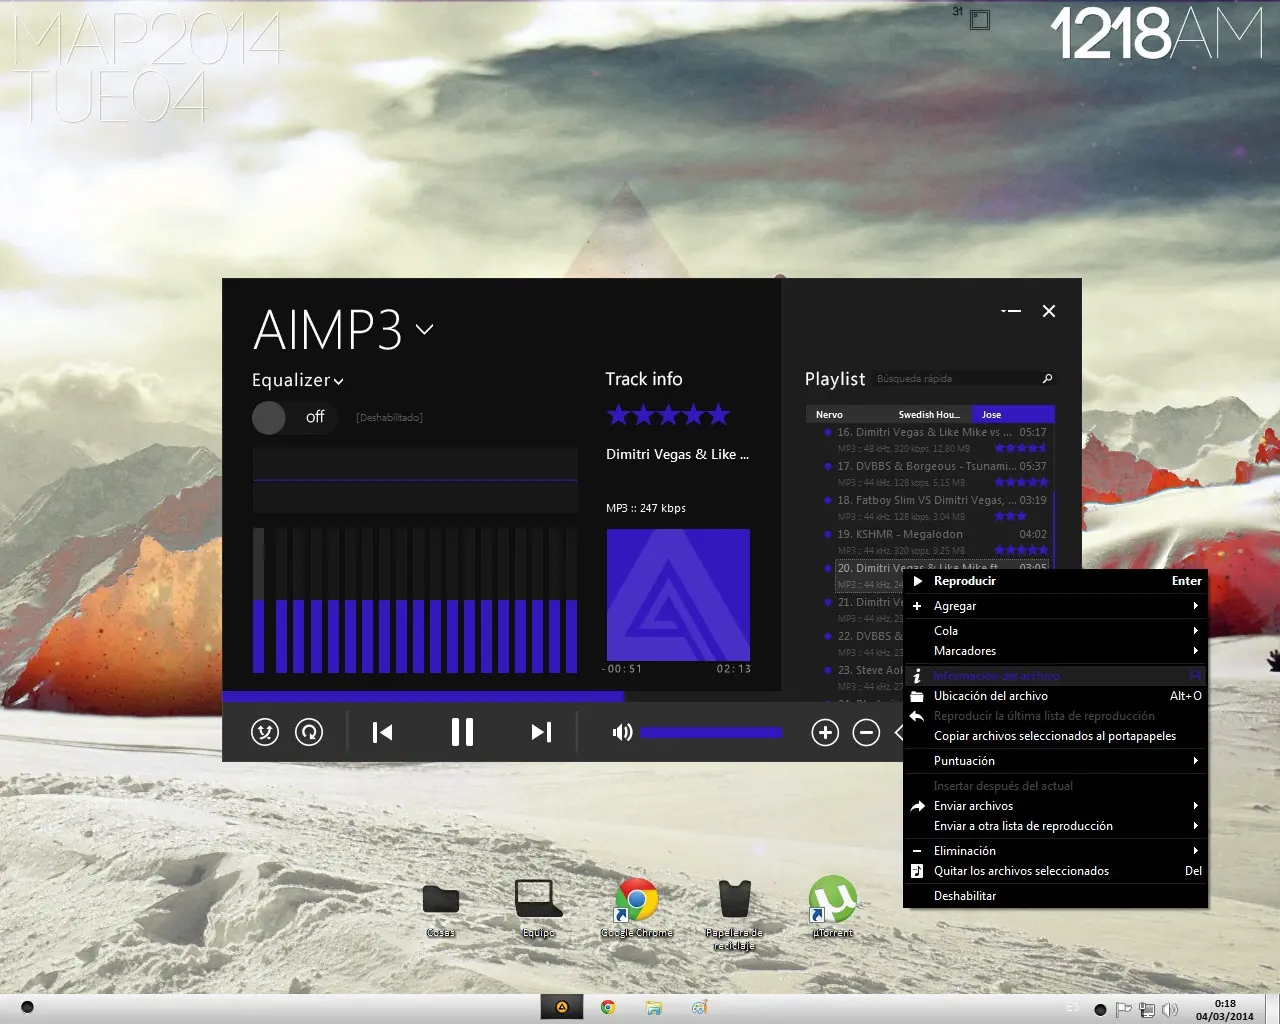Adjust the AIMP3 volume slider
Screen dimensions: 1280x1024
(711, 733)
